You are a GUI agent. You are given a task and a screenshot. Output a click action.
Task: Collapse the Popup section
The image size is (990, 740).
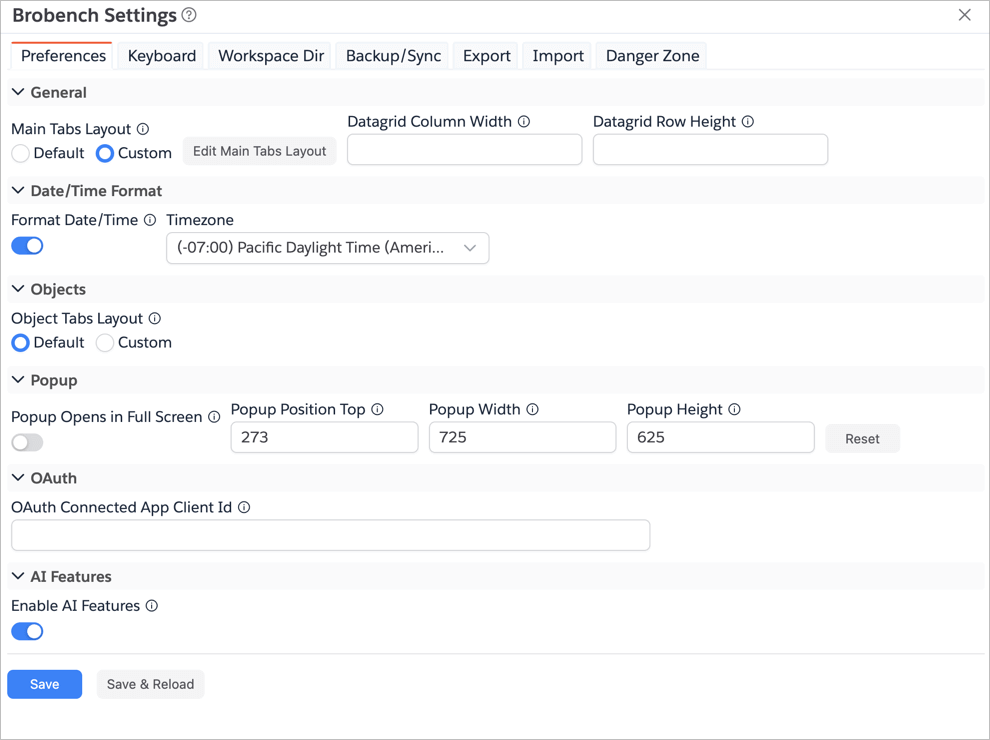(18, 380)
